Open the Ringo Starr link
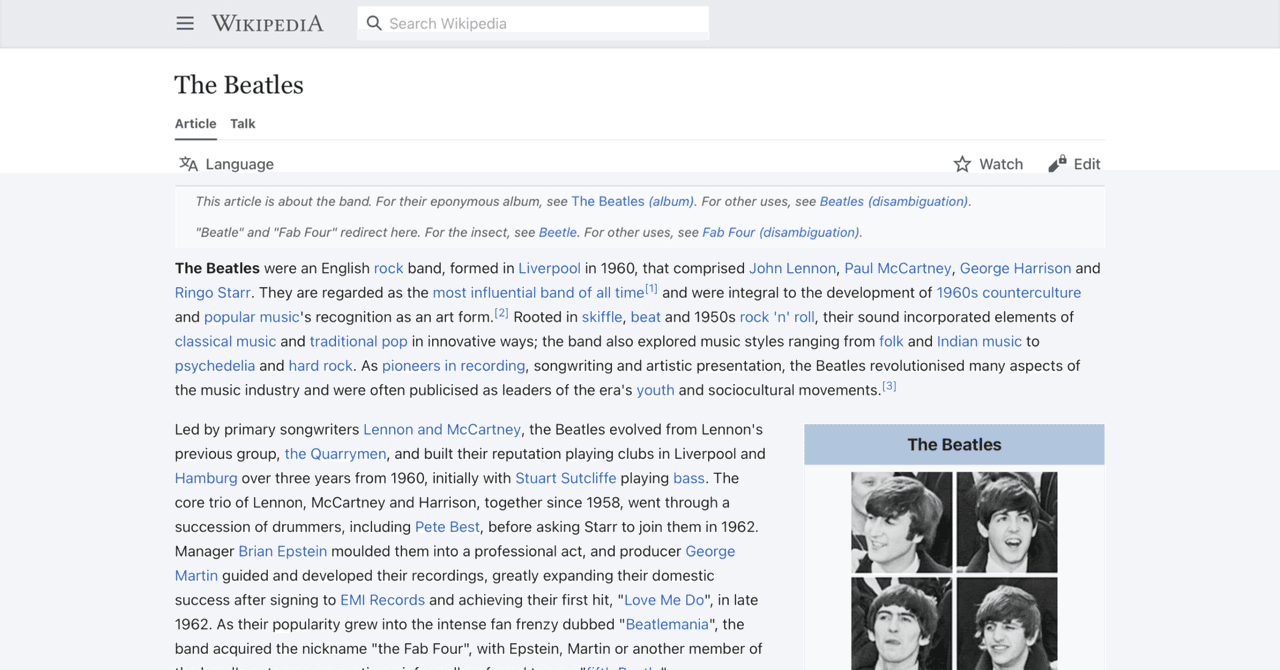The image size is (1280, 670). coord(213,293)
